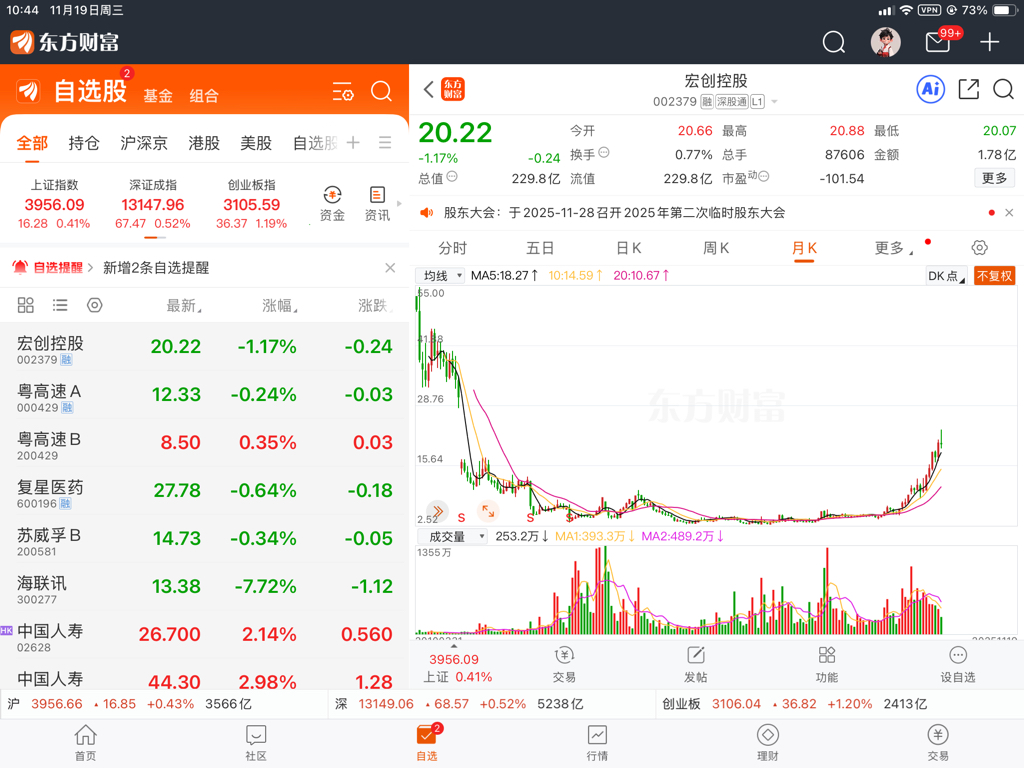
Task: Show 更多 quote details button
Action: [994, 178]
